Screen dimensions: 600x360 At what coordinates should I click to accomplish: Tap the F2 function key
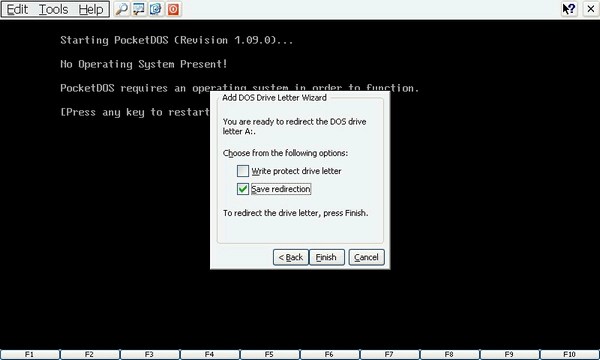[x=90, y=355]
